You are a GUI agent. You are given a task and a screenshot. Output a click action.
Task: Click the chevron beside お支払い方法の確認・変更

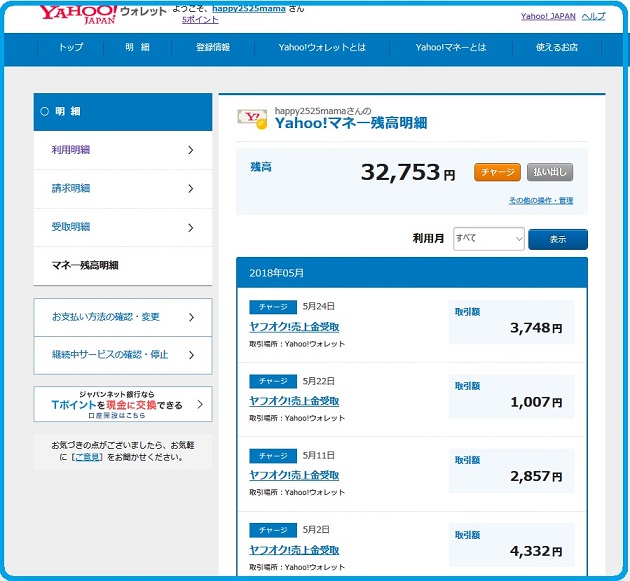coord(191,317)
